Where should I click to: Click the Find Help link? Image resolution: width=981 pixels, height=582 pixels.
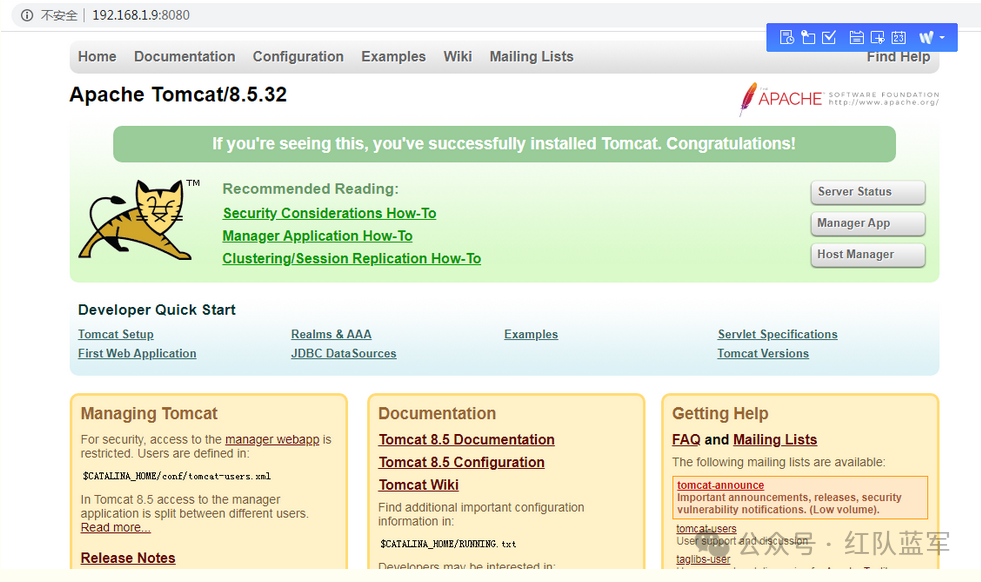898,57
